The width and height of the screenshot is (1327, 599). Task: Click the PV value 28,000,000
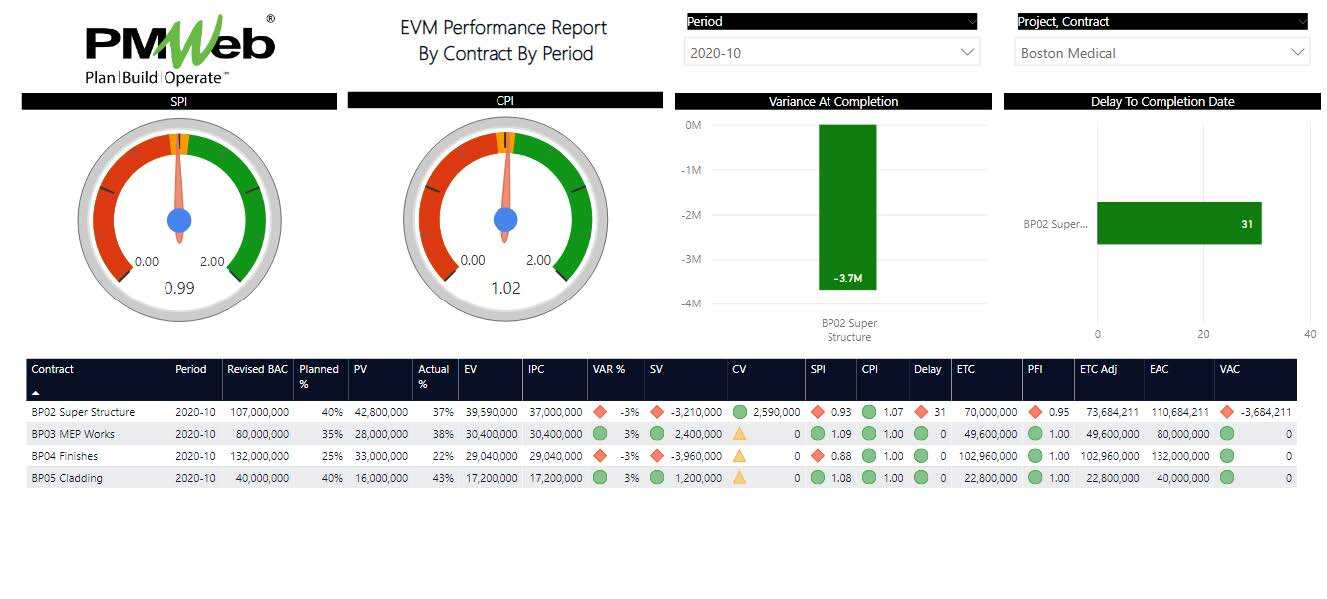coord(381,434)
